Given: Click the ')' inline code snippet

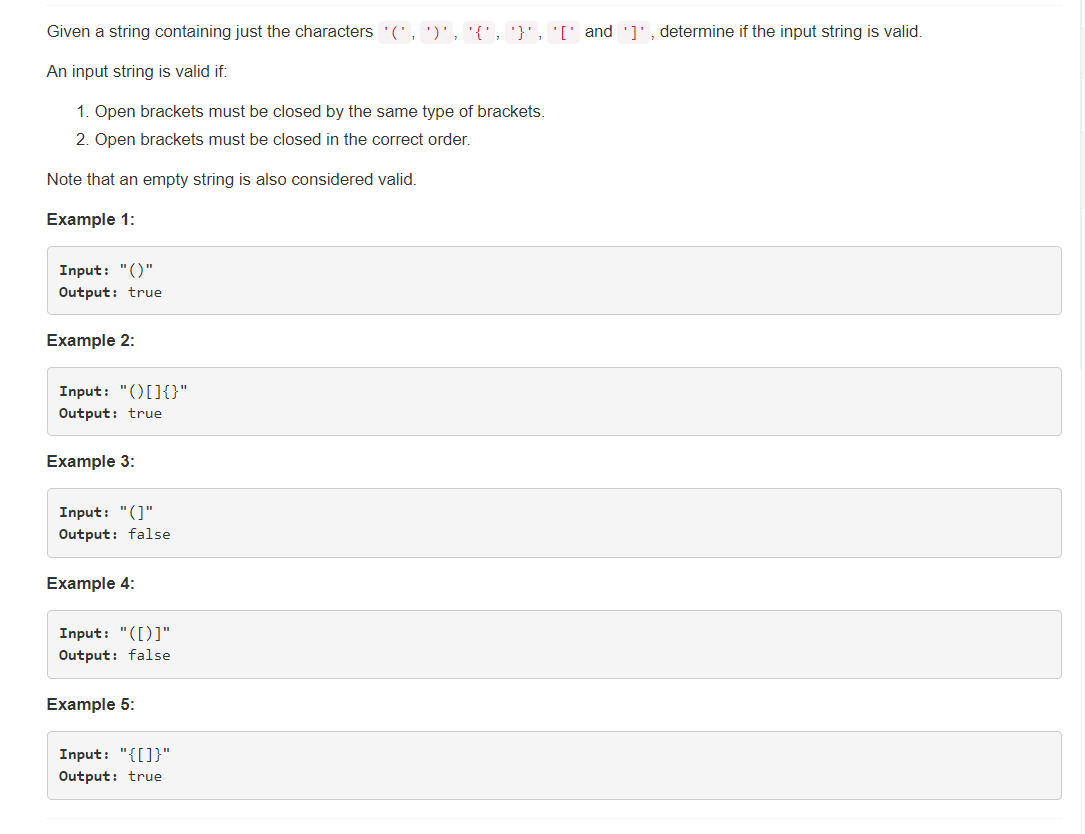Looking at the screenshot, I should (x=437, y=33).
